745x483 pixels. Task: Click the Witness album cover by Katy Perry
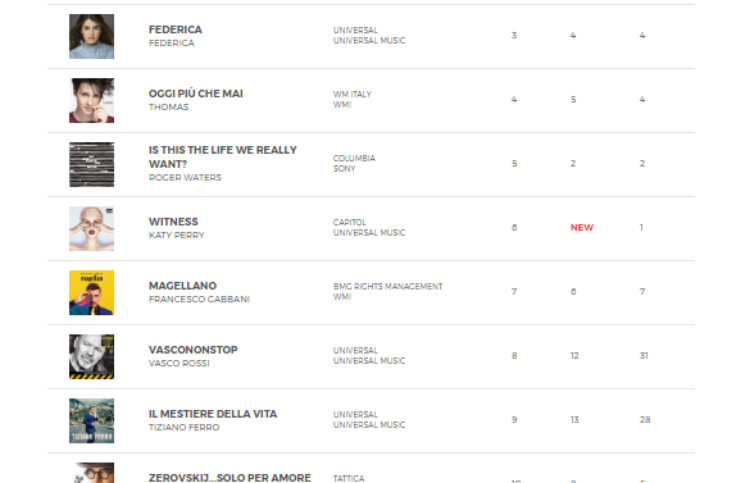[91, 229]
